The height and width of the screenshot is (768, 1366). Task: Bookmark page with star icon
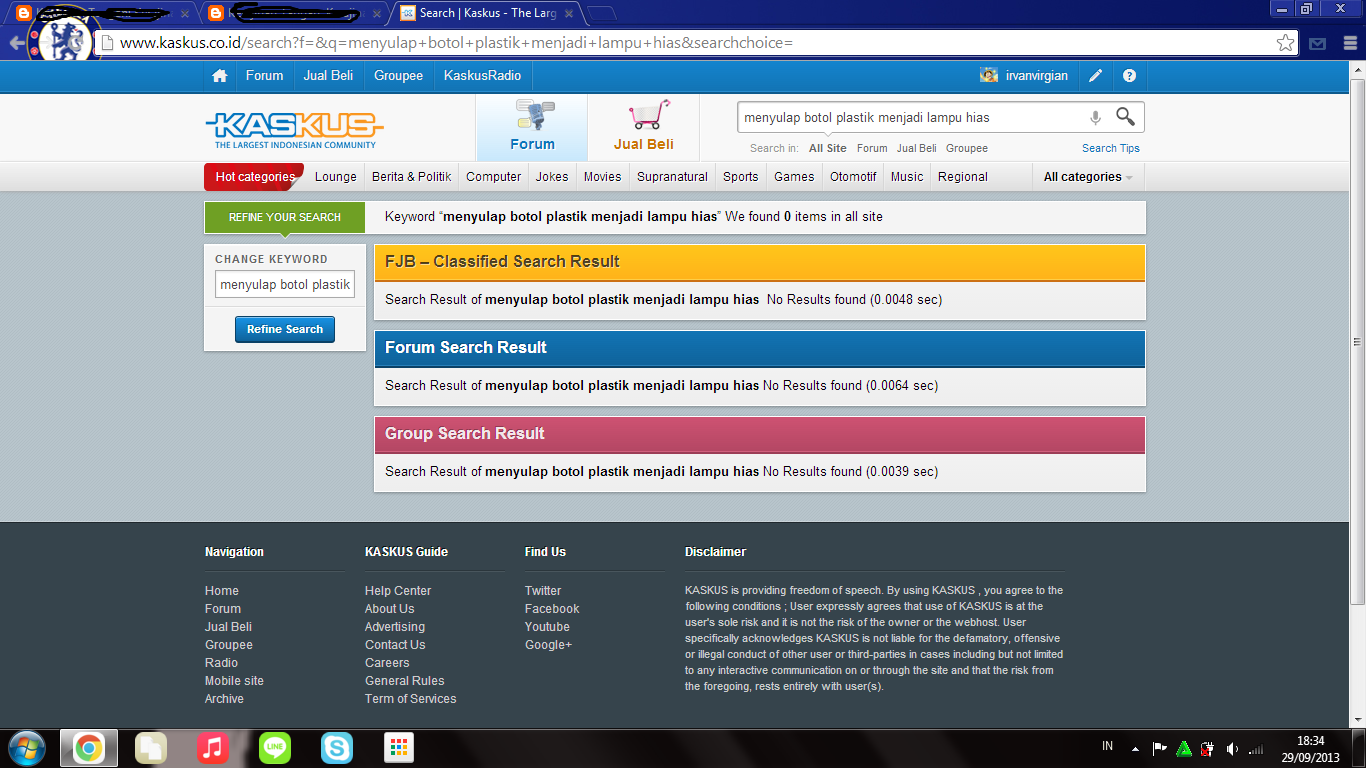[x=1285, y=43]
